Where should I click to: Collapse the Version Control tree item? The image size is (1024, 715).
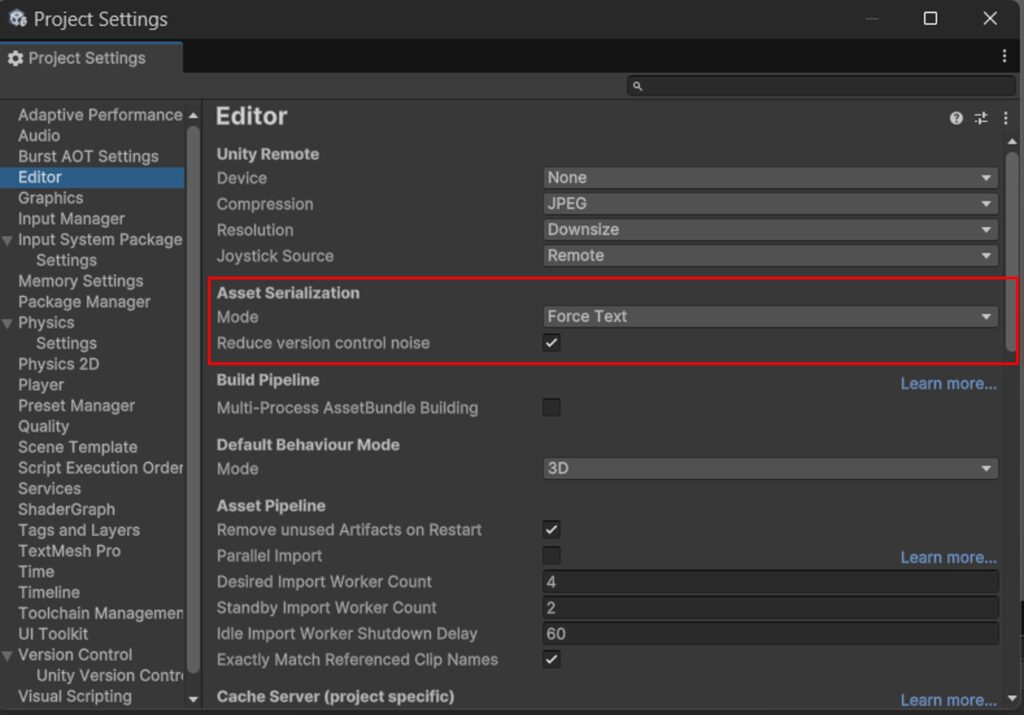pos(8,656)
